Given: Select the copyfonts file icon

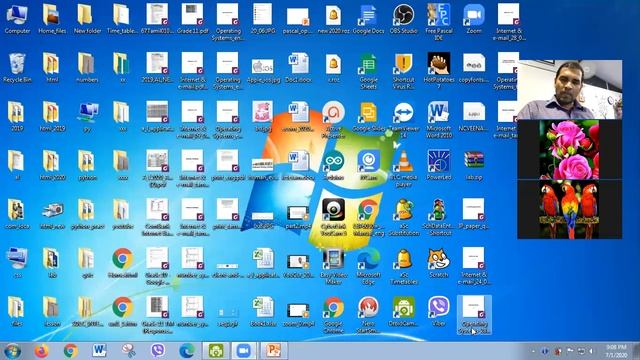Looking at the screenshot, I should point(474,67).
